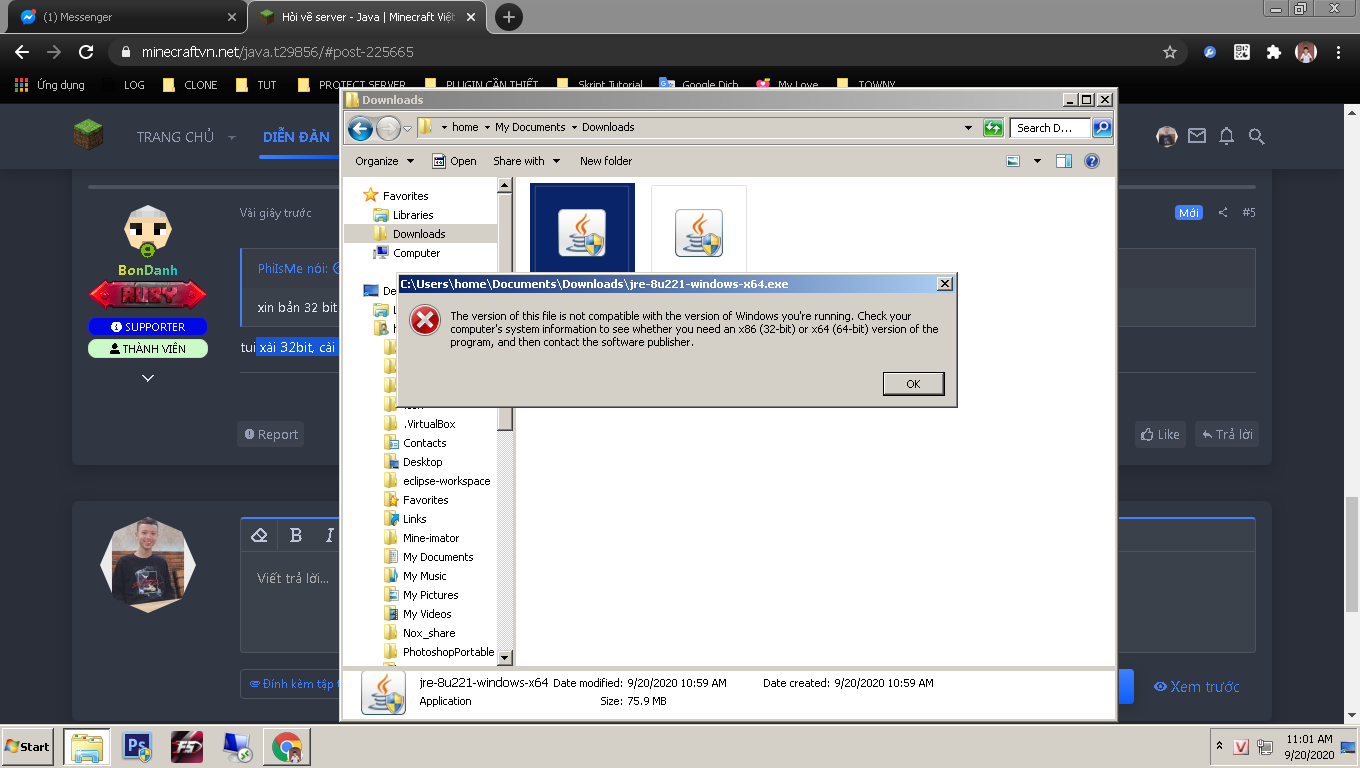Click the Windows Start button
Viewport: 1360px width, 768px height.
(27, 746)
